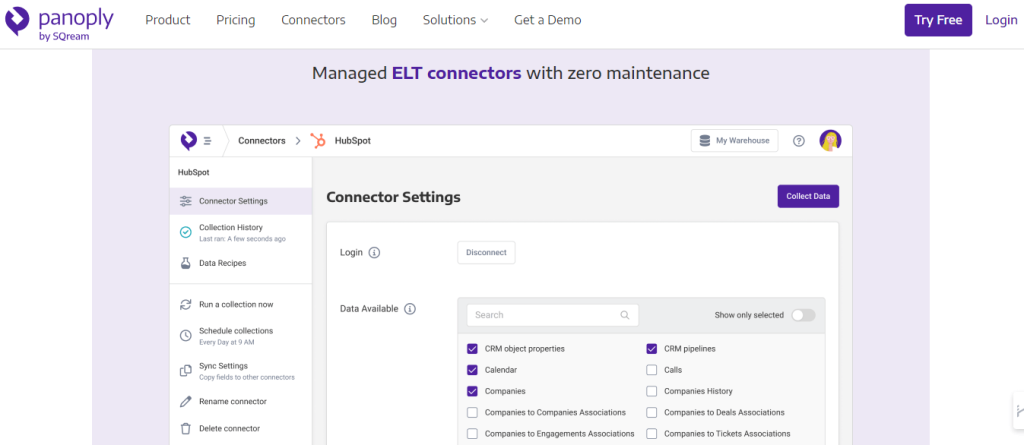Uncheck the Calendar checkbox

click(472, 370)
